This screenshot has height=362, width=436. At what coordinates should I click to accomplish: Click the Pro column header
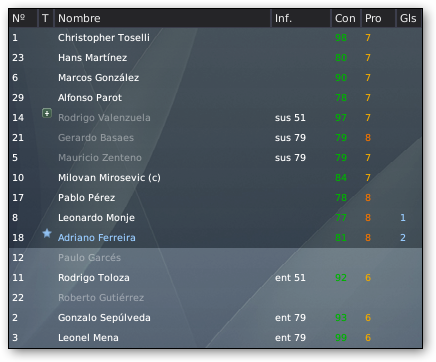(x=378, y=18)
